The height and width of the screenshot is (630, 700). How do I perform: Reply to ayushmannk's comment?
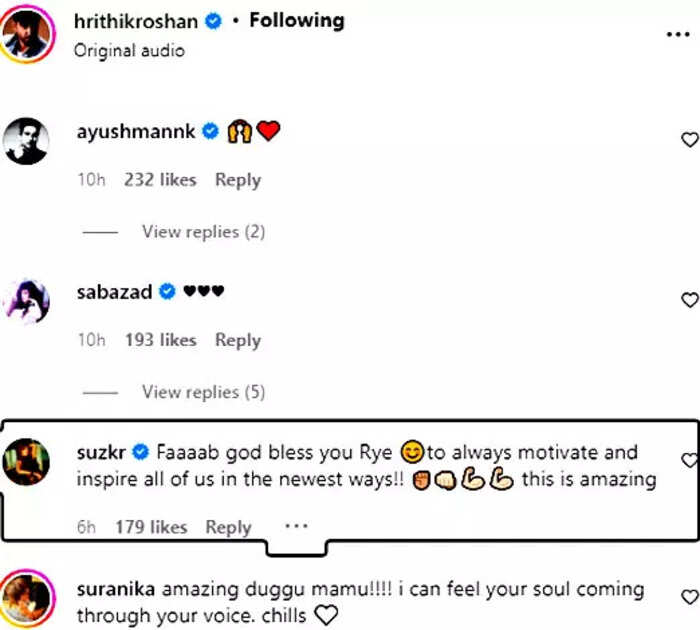pos(238,180)
